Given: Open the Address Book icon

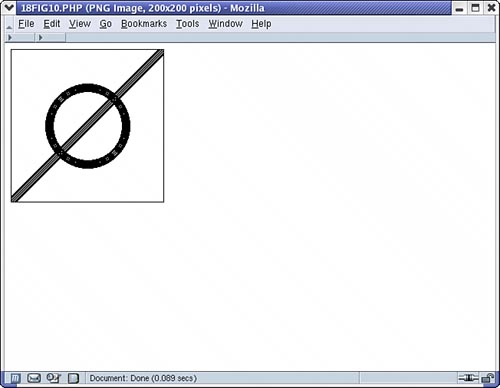Looking at the screenshot, I should 73,378.
